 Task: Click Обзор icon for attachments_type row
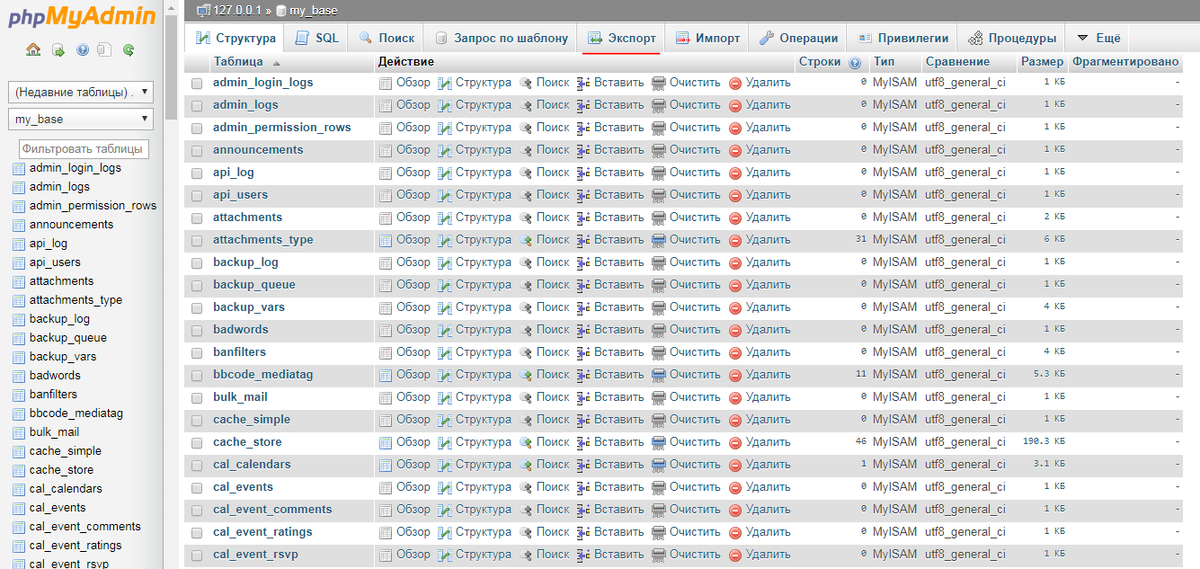pos(386,240)
